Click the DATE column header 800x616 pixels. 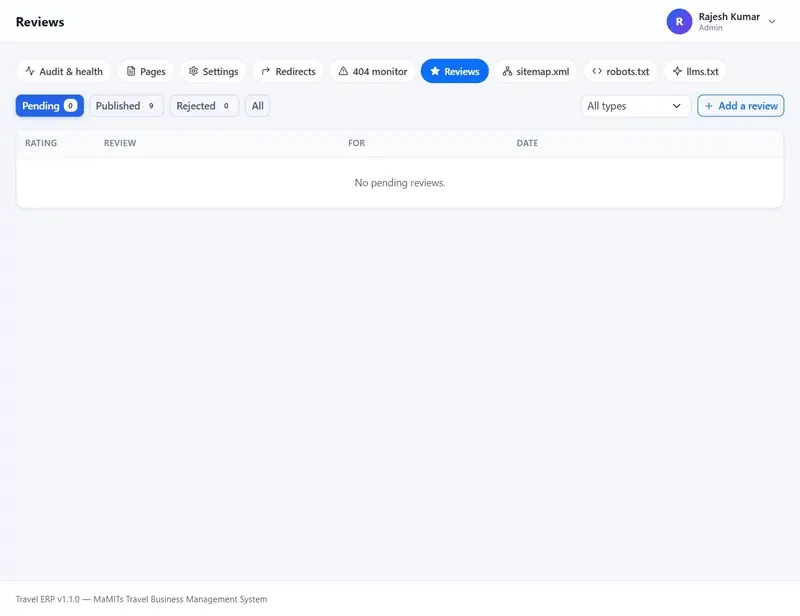(527, 143)
